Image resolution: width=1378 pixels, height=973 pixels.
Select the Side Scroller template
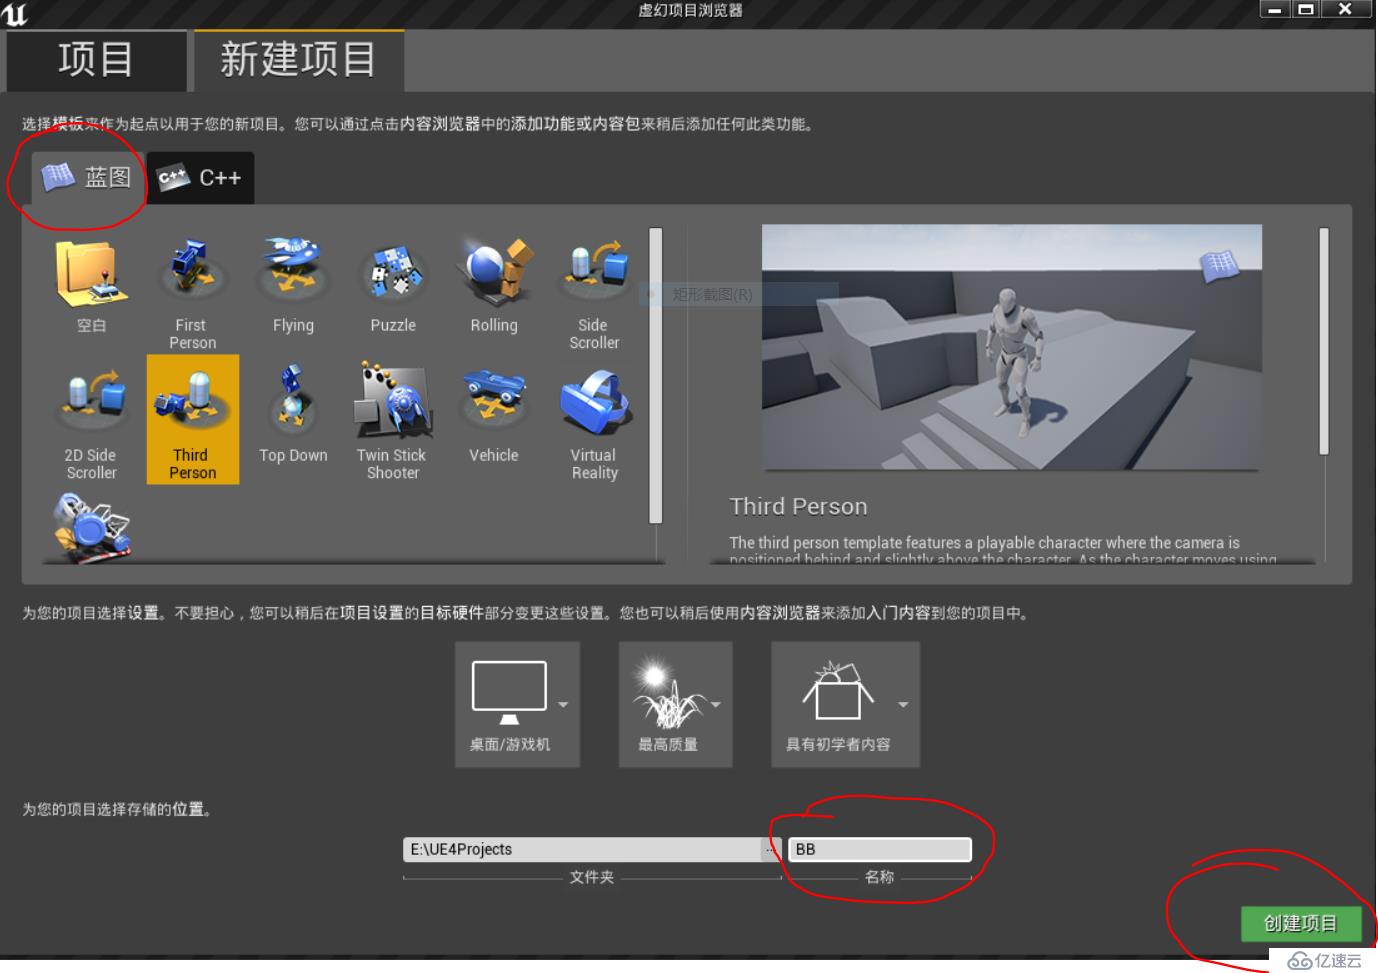594,291
